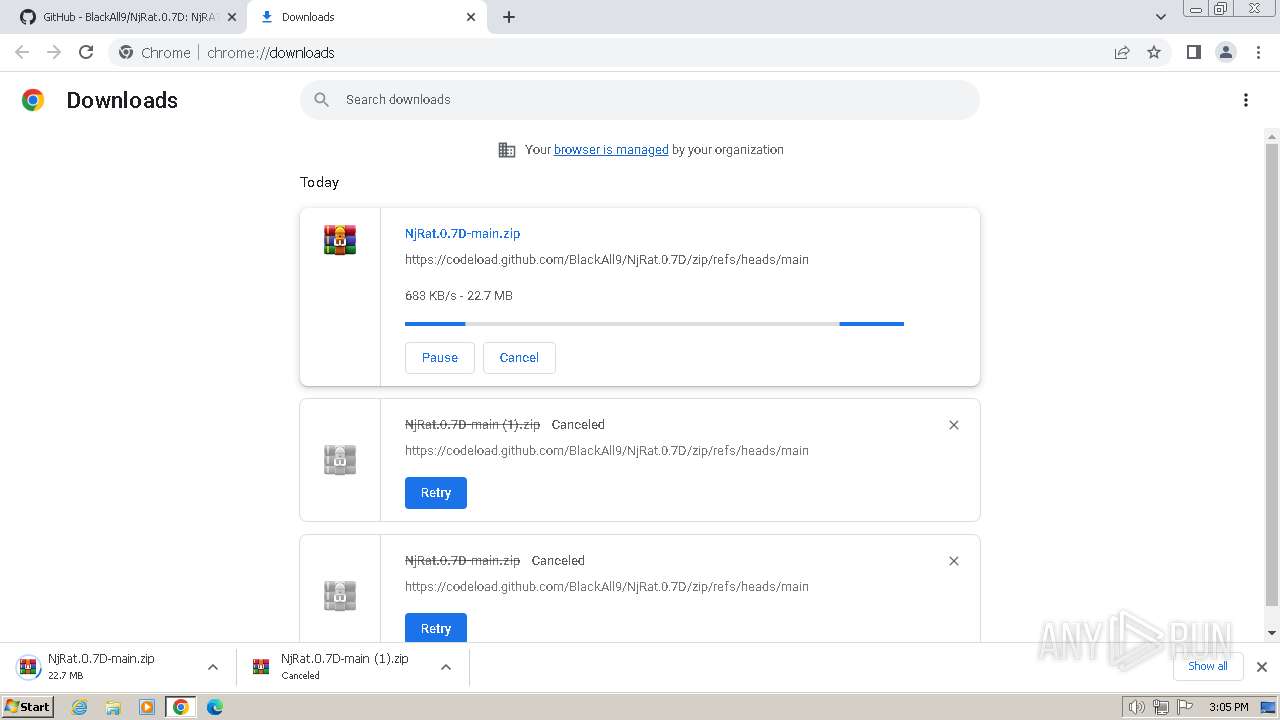Click the Chrome logo beside Downloads heading

pyautogui.click(x=33, y=100)
